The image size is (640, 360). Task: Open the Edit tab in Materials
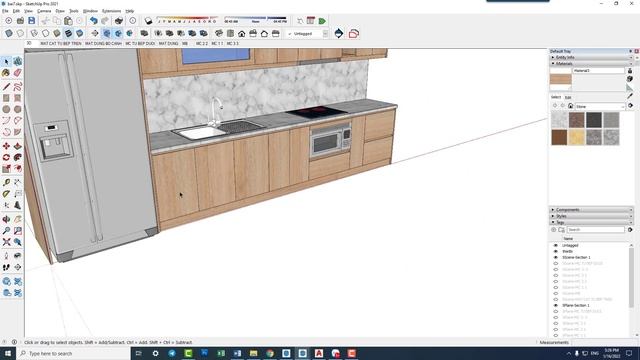pyautogui.click(x=568, y=98)
